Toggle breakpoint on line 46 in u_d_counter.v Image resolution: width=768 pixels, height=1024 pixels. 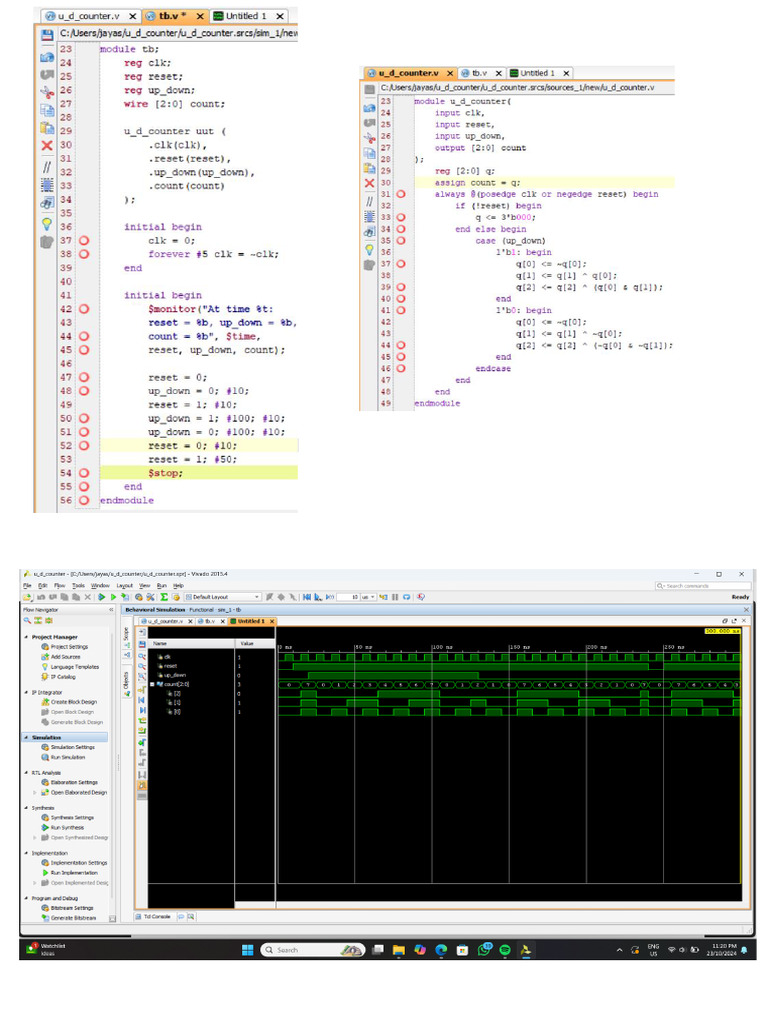[401, 368]
